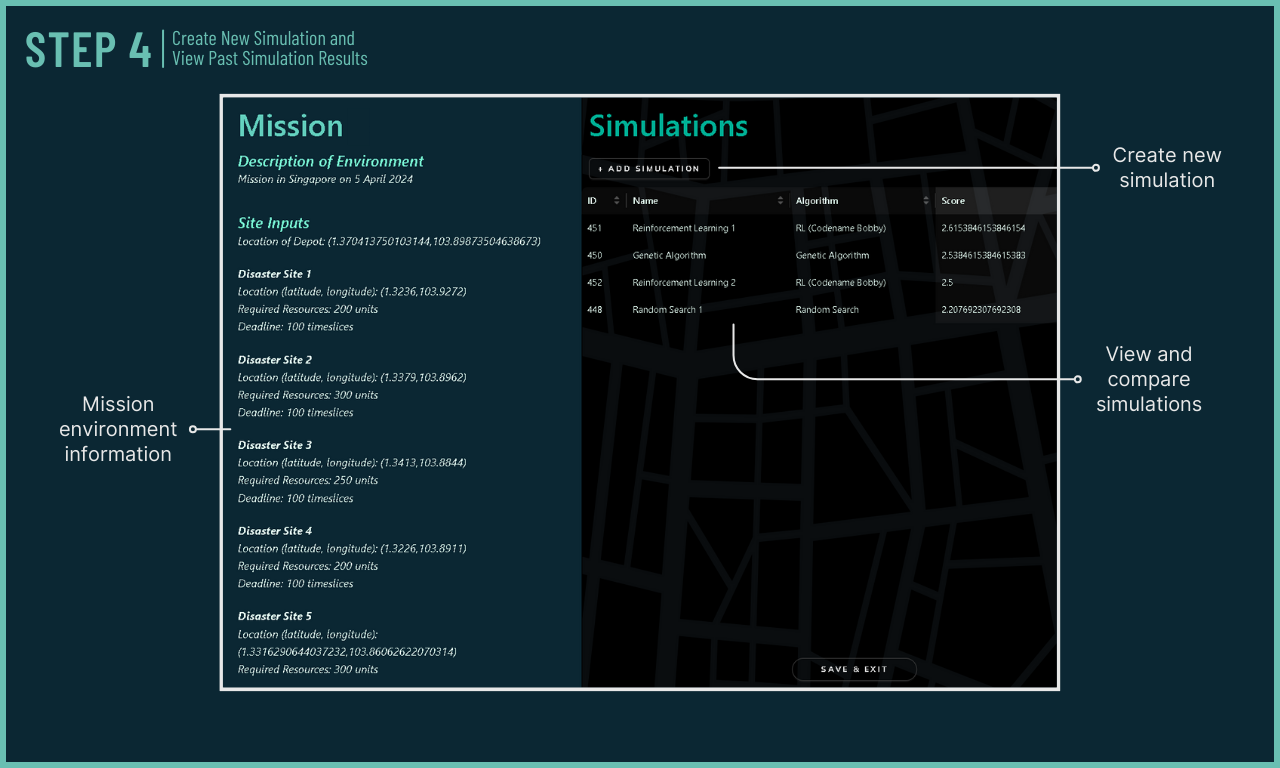Click the Mission heading

[290, 126]
